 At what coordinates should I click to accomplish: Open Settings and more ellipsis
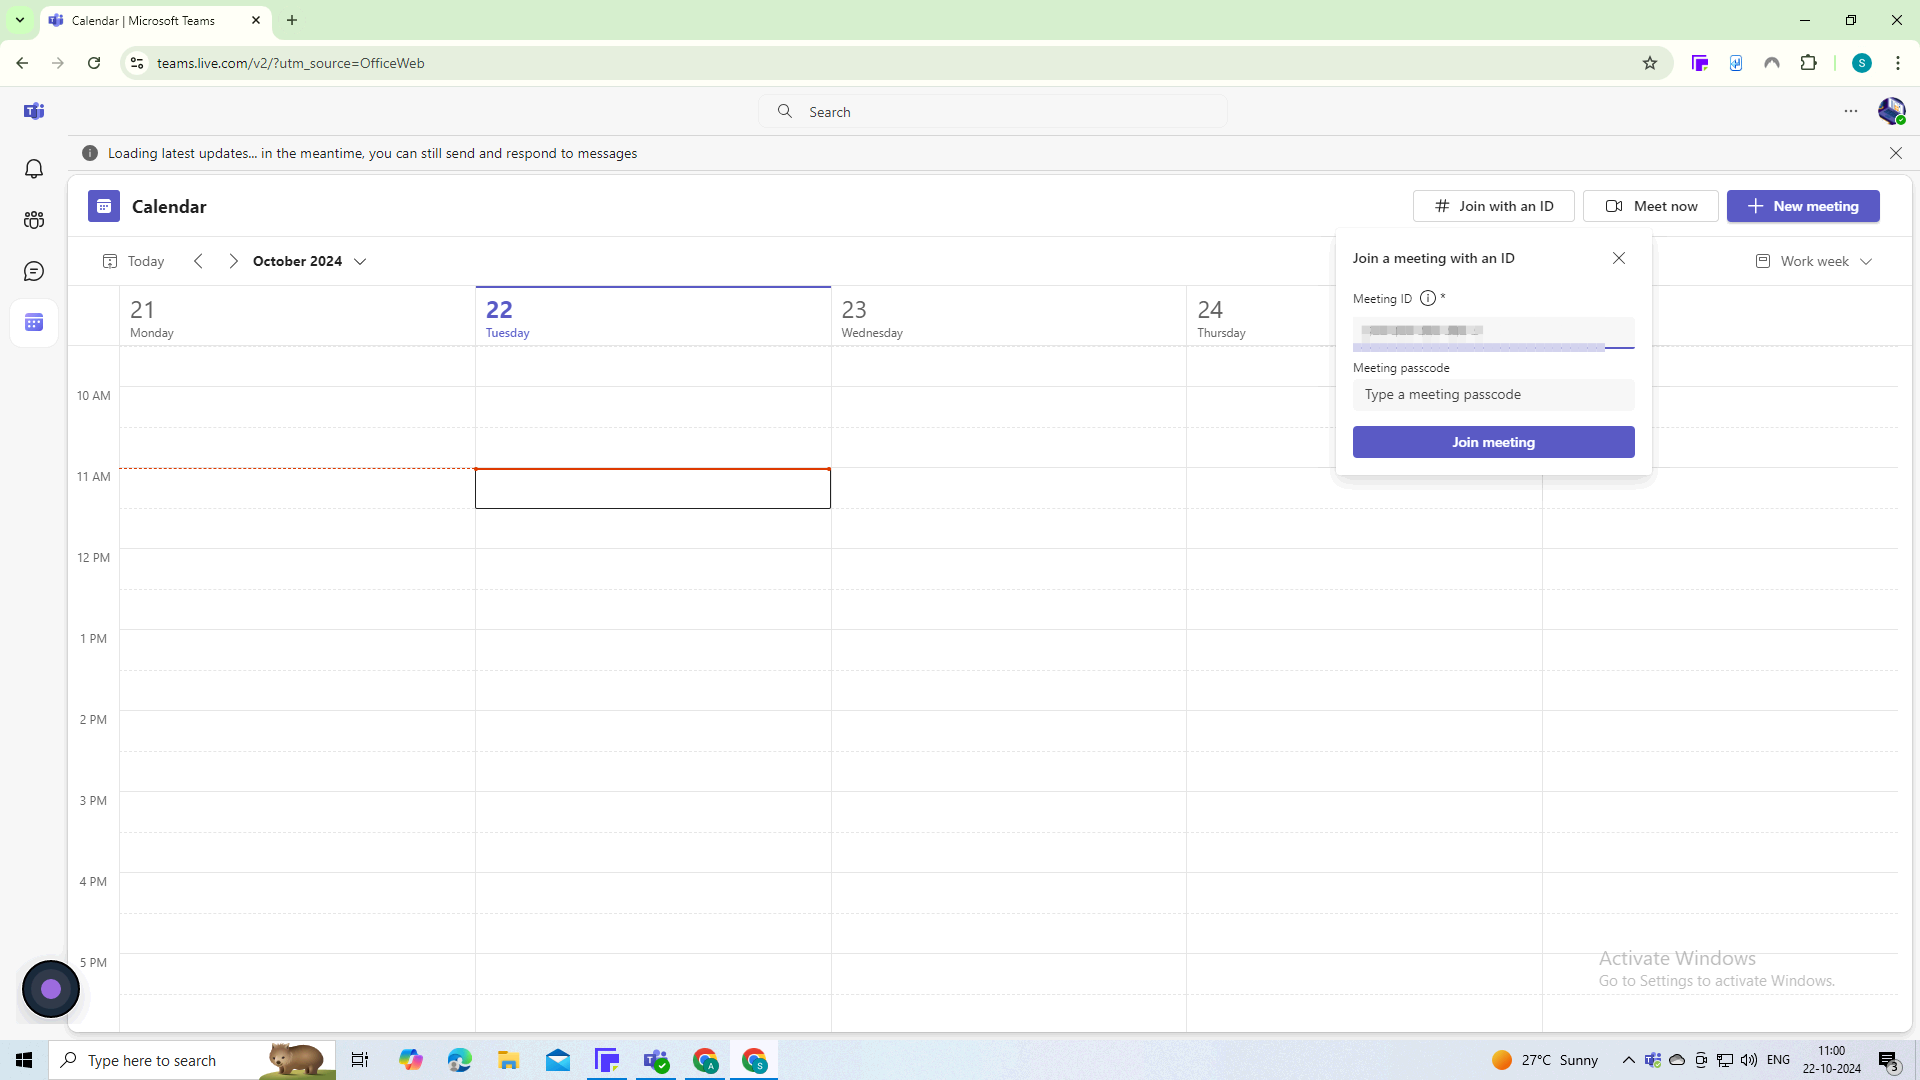(1851, 111)
